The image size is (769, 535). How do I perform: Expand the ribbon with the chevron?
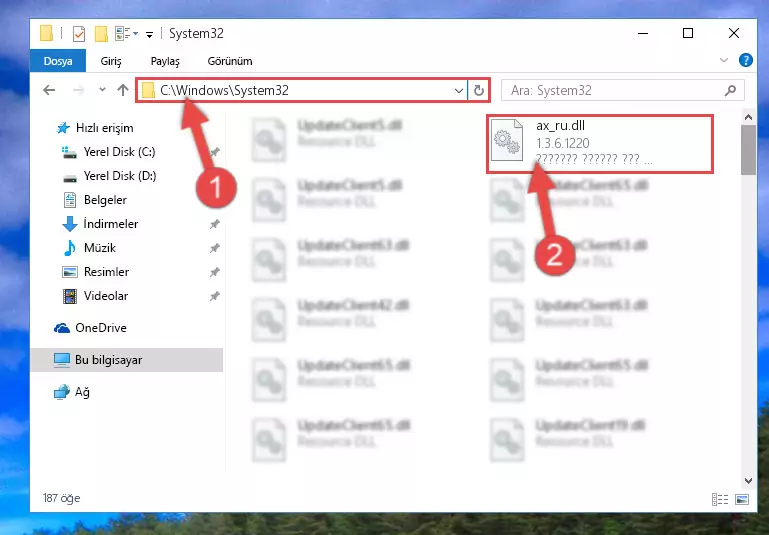(x=724, y=60)
